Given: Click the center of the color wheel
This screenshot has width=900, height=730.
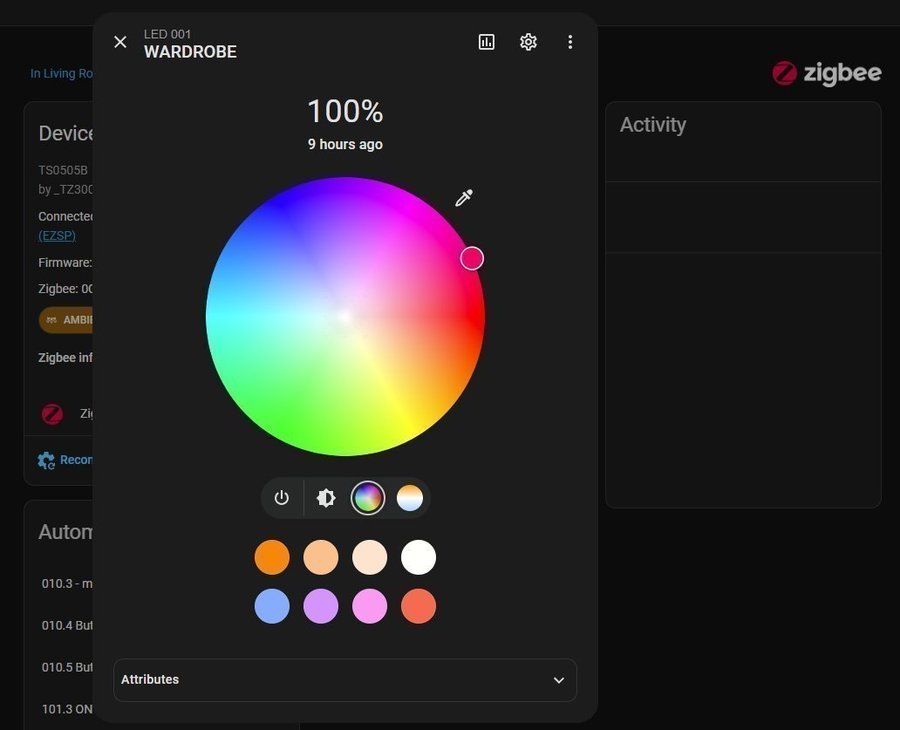Looking at the screenshot, I should [345, 317].
